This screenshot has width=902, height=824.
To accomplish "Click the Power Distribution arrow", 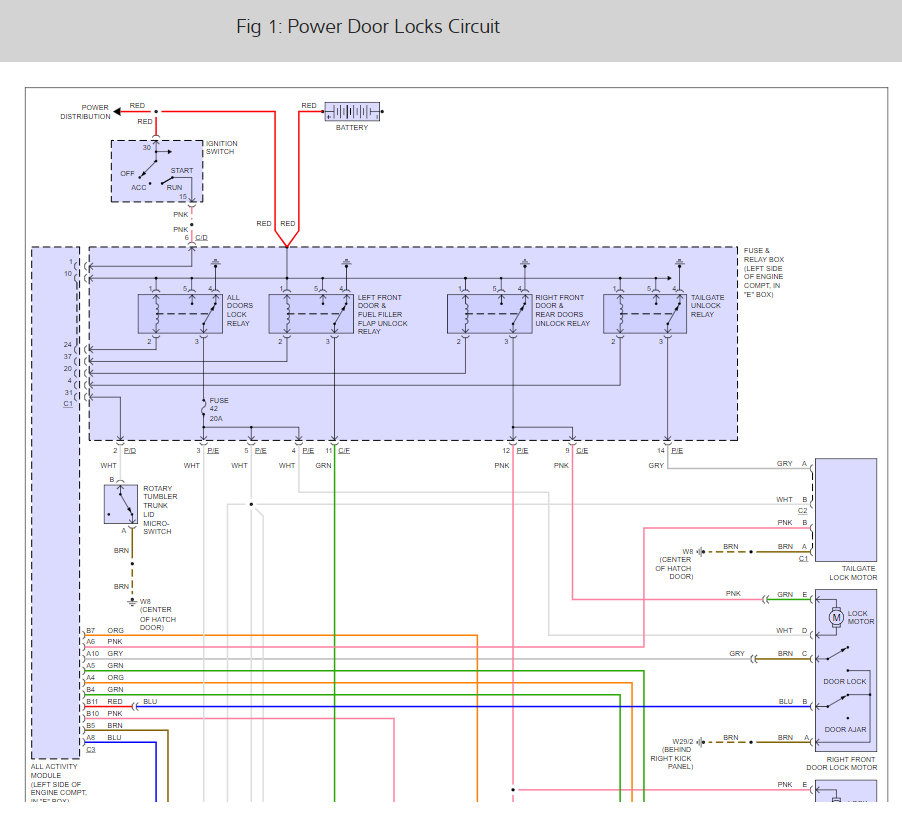I will tap(120, 110).
